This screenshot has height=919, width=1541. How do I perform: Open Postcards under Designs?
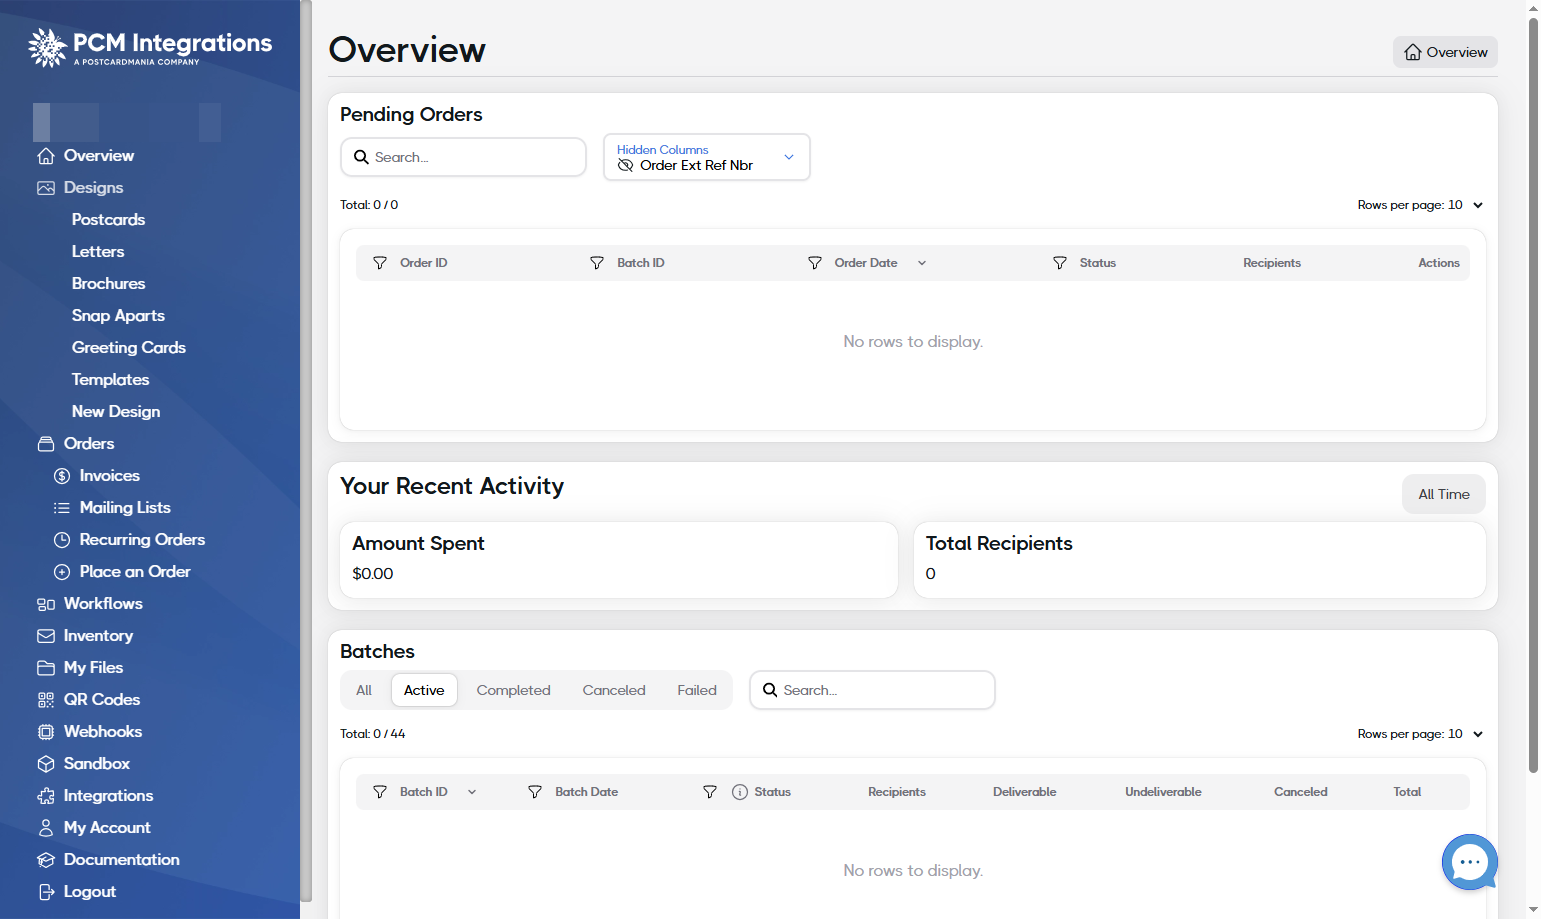click(x=108, y=220)
